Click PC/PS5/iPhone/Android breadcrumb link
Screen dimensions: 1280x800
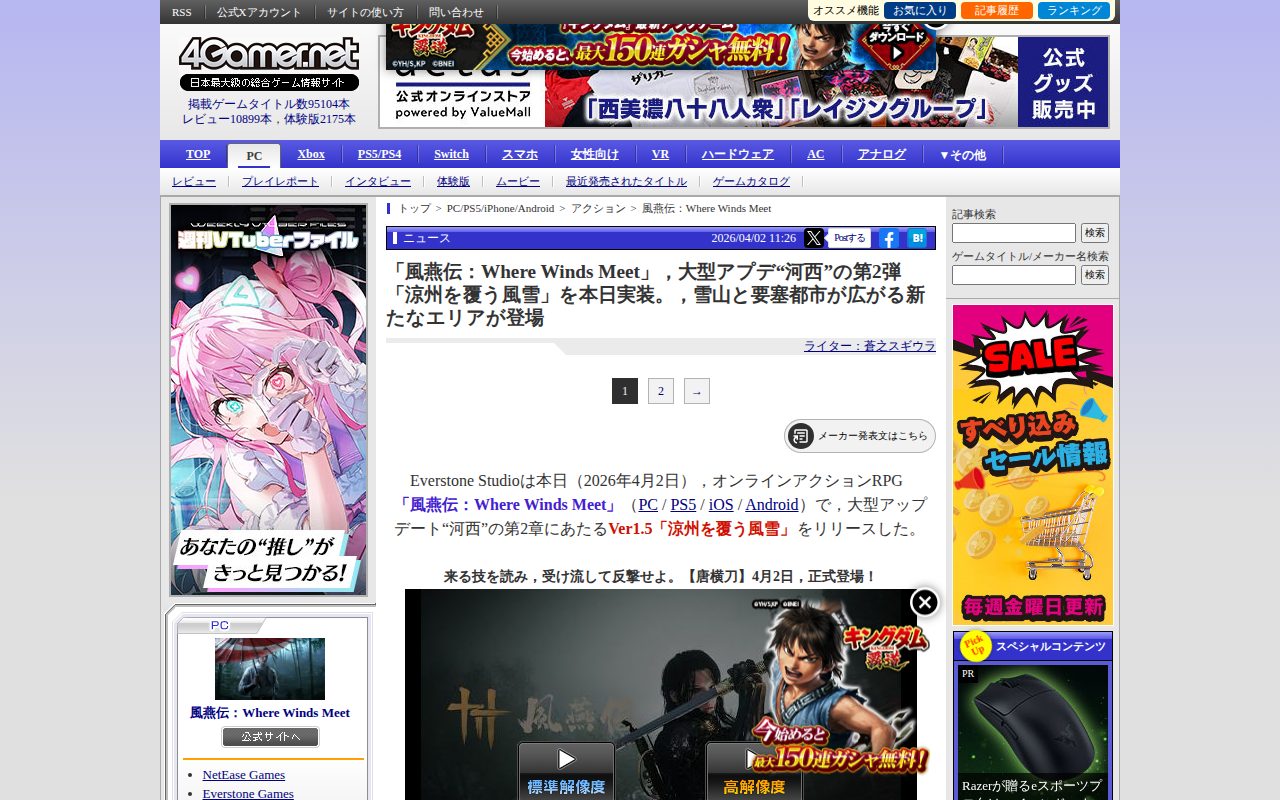[x=500, y=208]
